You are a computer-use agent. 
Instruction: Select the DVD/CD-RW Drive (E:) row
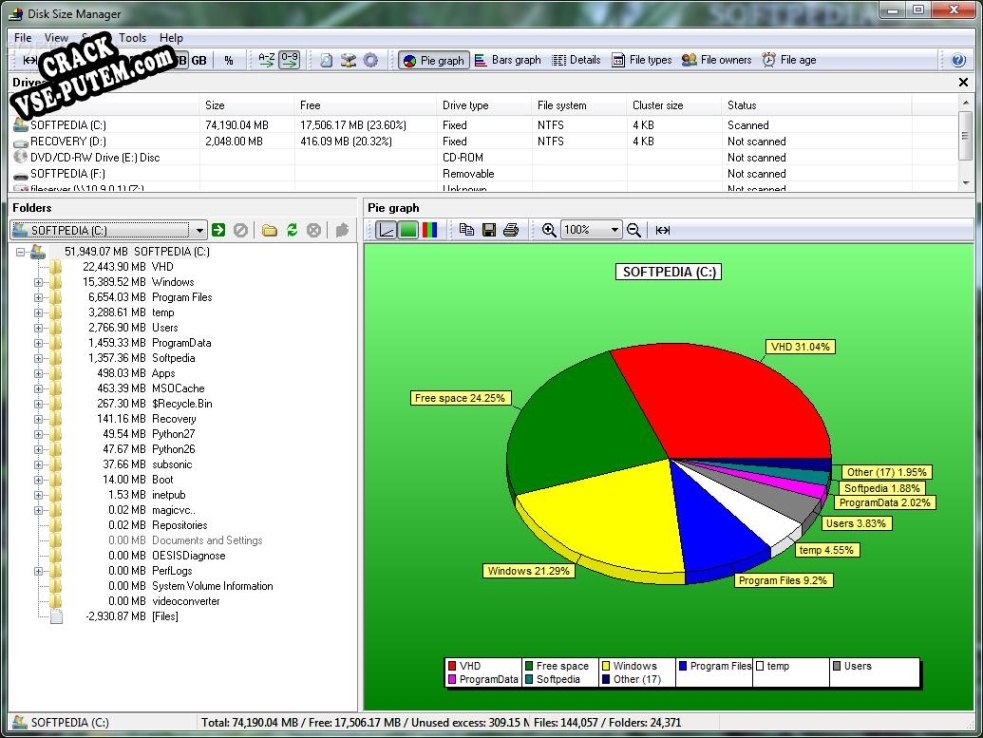pyautogui.click(x=485, y=158)
